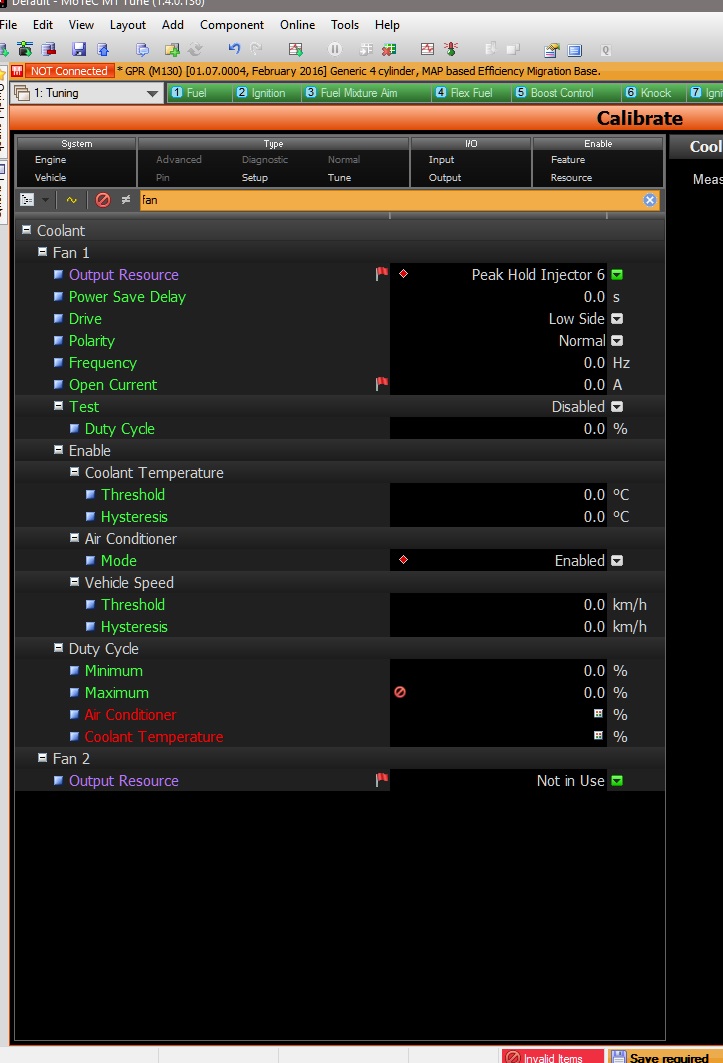723x1063 pixels.
Task: Toggle the Advanced type filter
Action: 179,159
